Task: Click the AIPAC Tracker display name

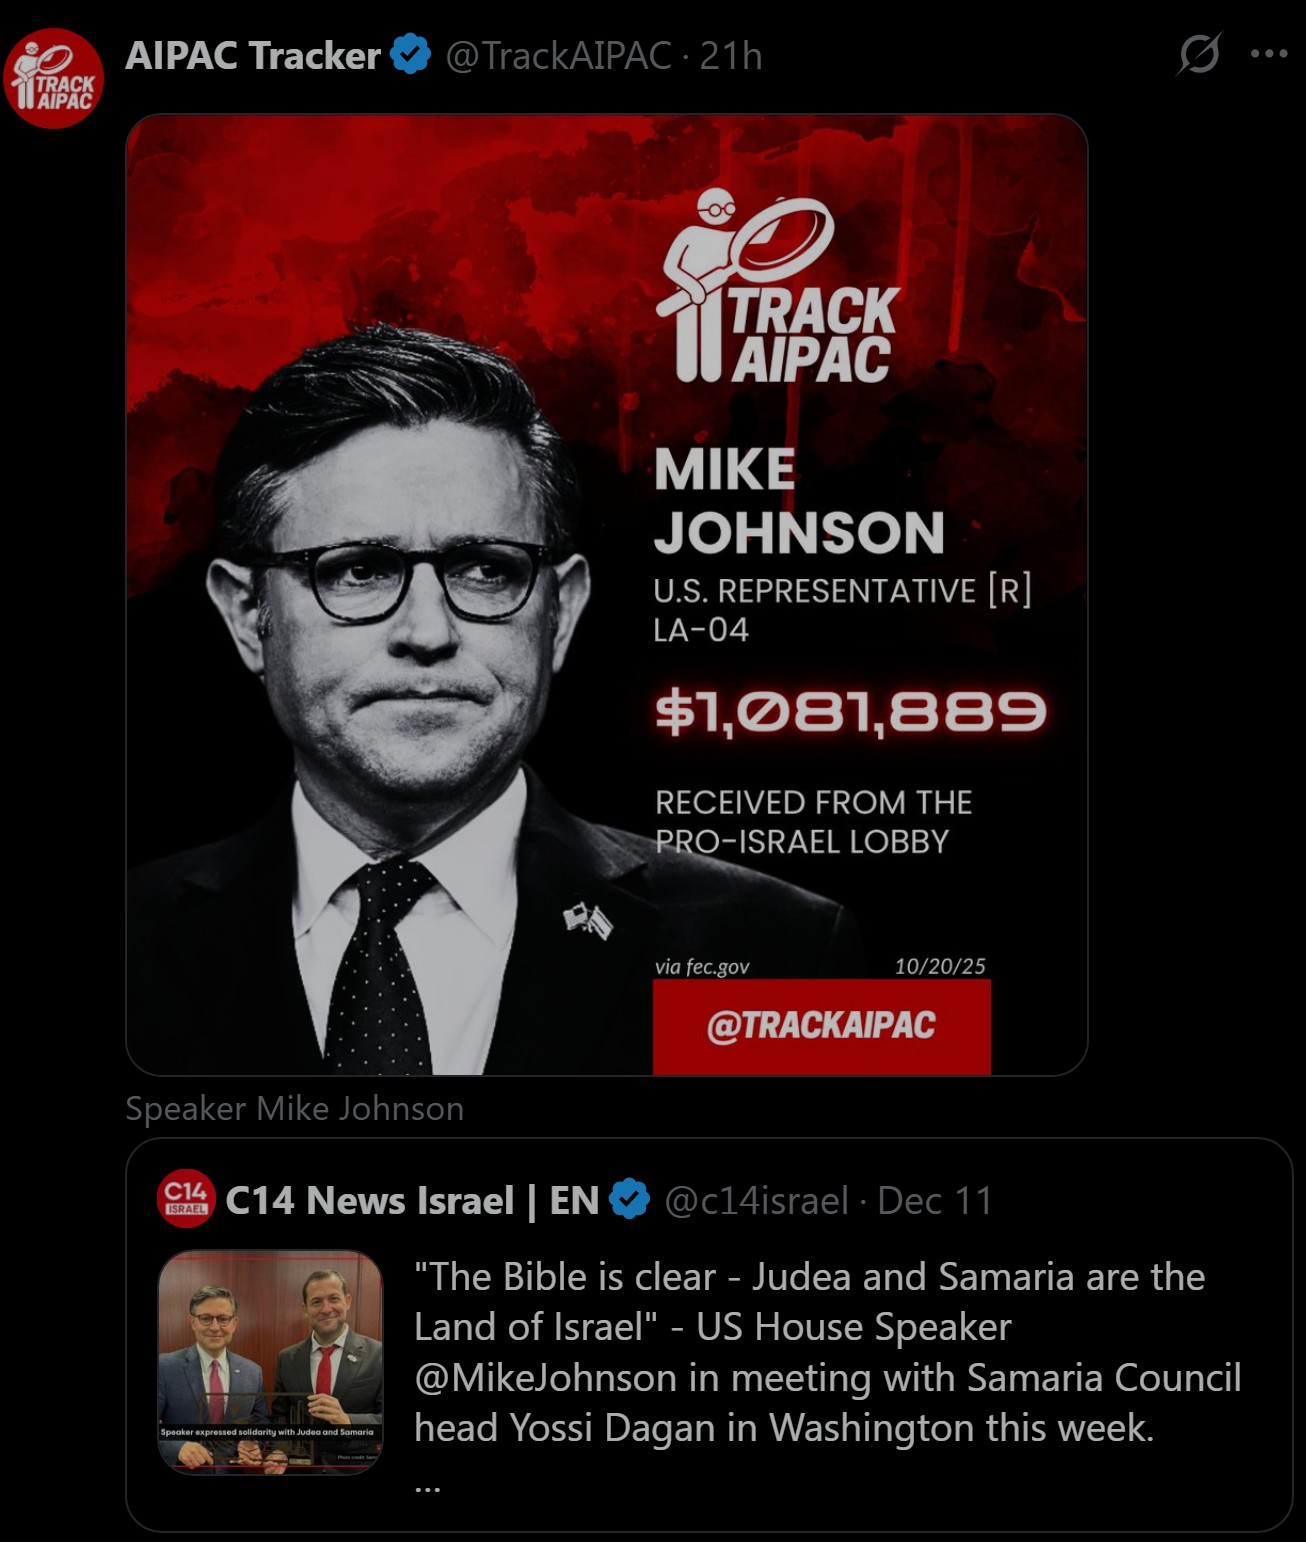Action: tap(253, 56)
